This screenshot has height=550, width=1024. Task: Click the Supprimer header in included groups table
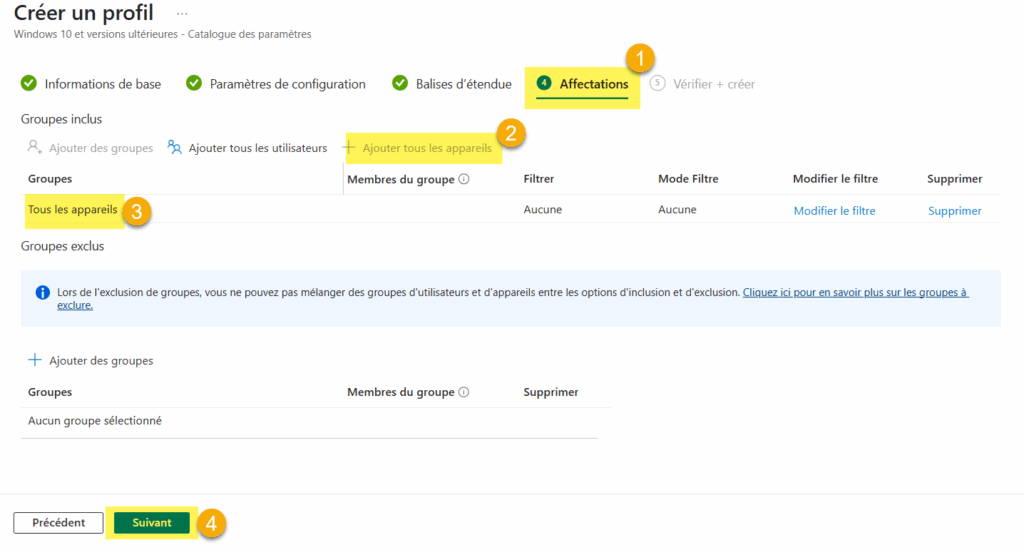tap(955, 179)
